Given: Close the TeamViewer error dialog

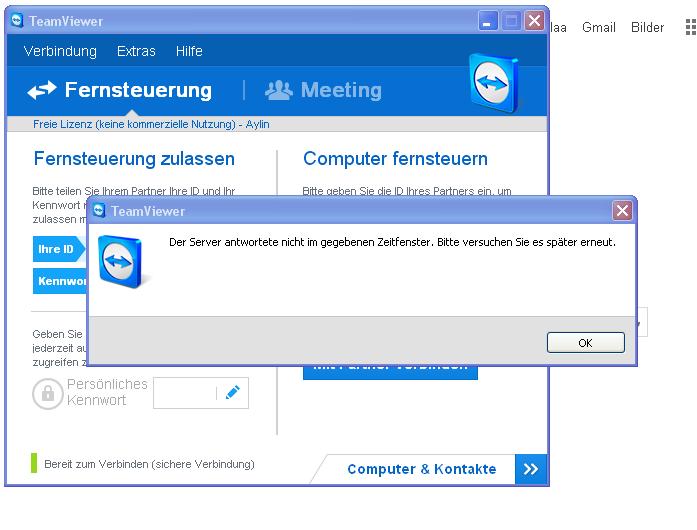Looking at the screenshot, I should (x=622, y=210).
